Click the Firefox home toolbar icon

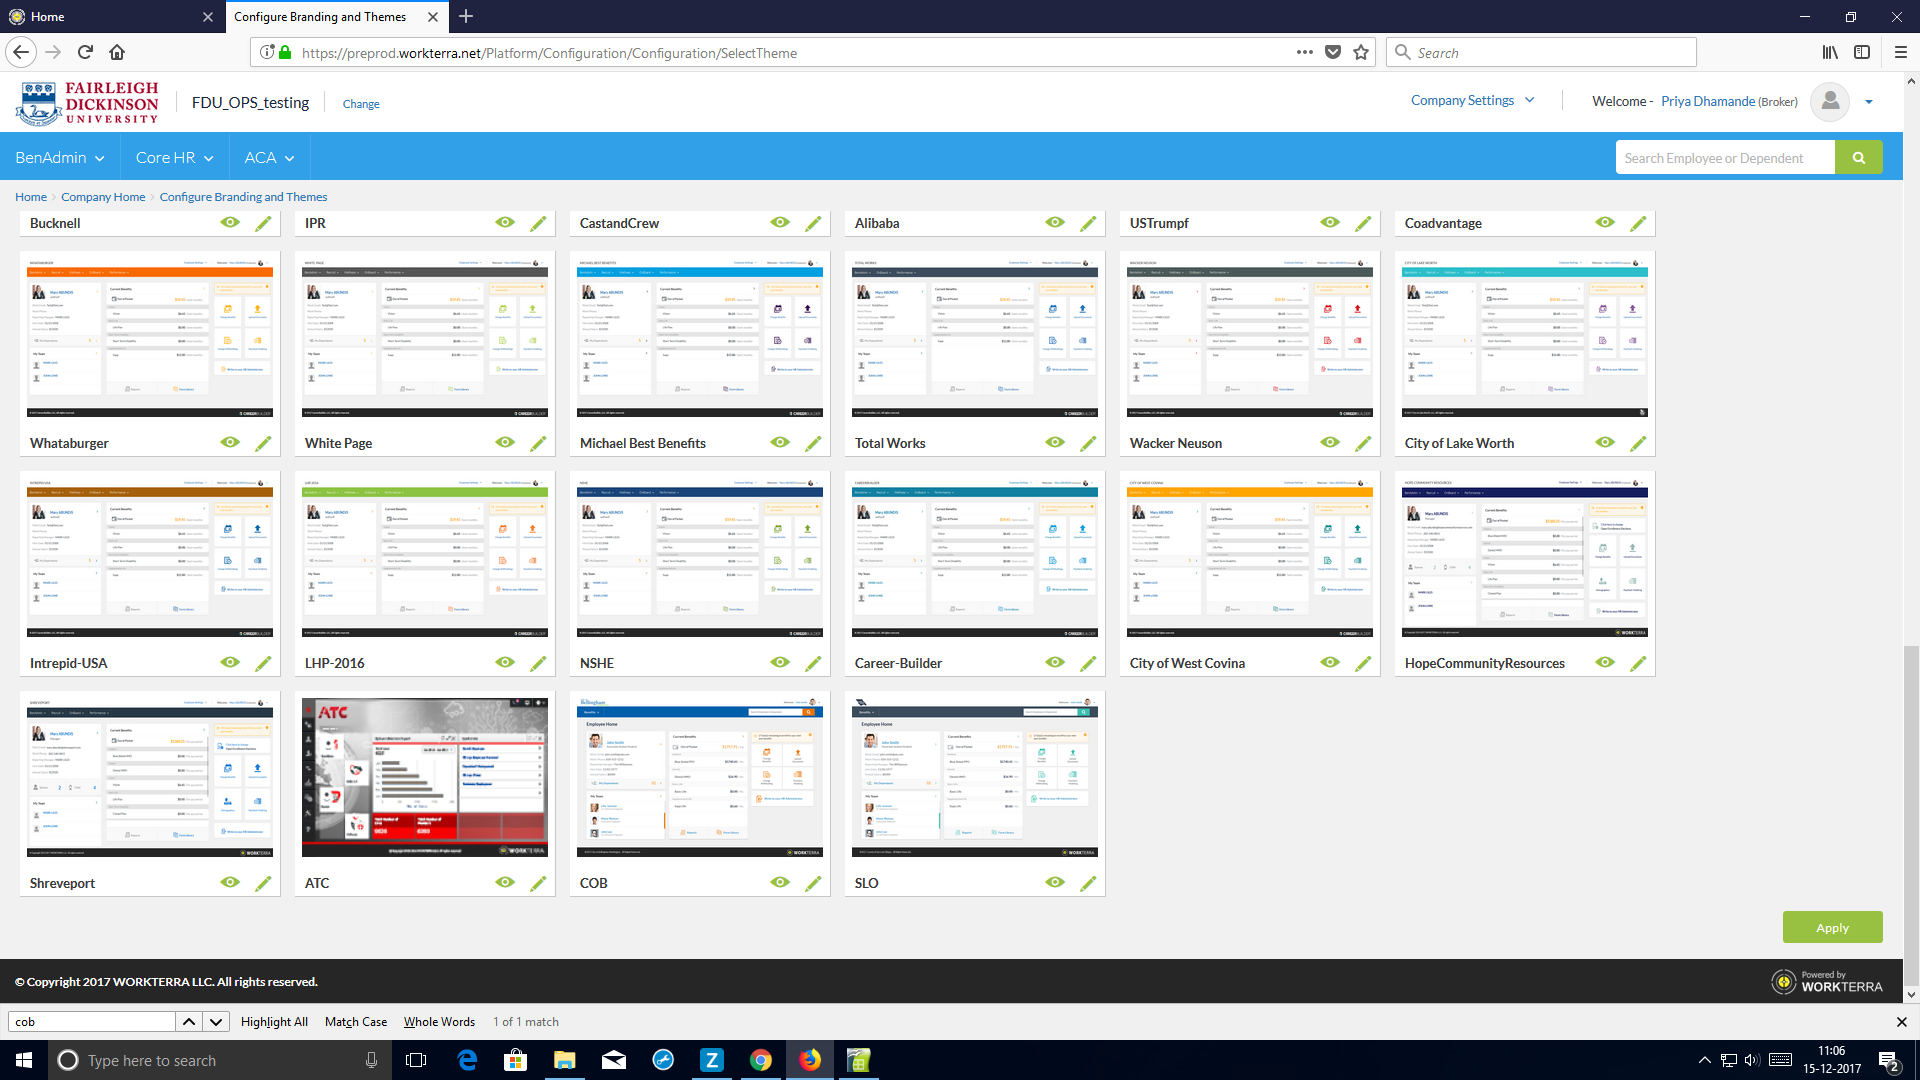117,52
